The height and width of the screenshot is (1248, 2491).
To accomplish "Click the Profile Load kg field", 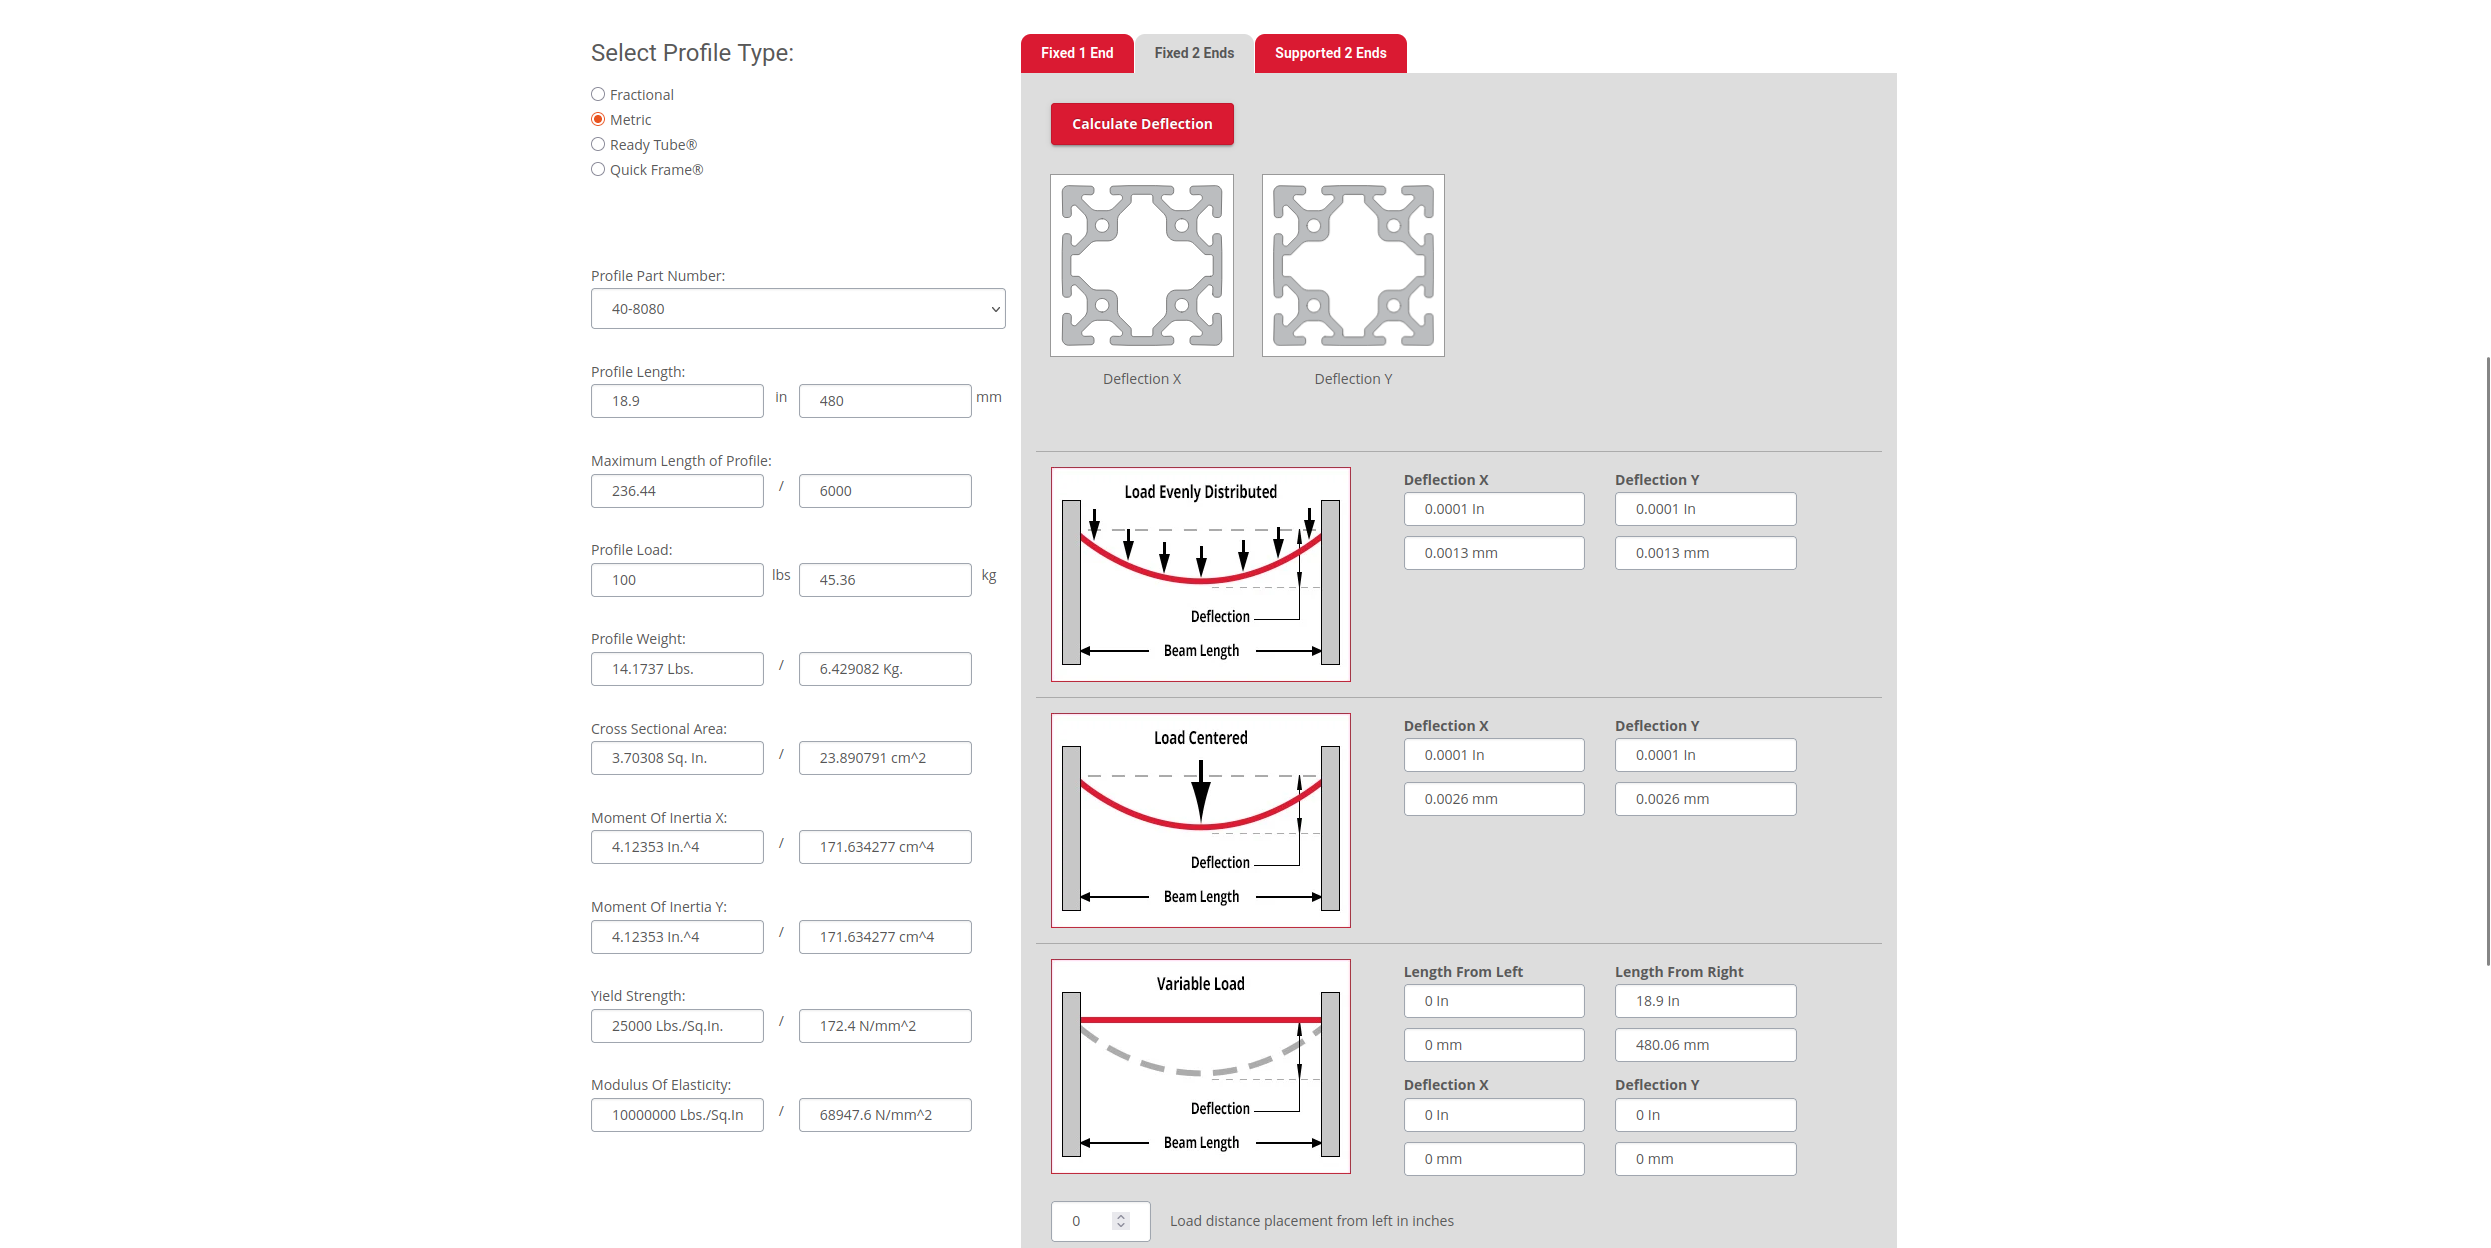I will pos(884,580).
